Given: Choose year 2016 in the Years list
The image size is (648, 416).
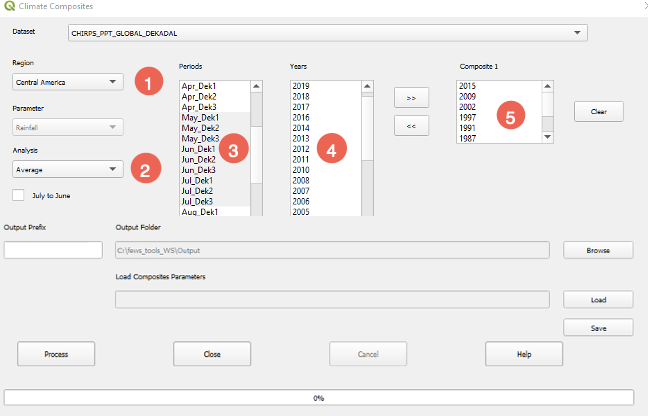Looking at the screenshot, I should 301,117.
